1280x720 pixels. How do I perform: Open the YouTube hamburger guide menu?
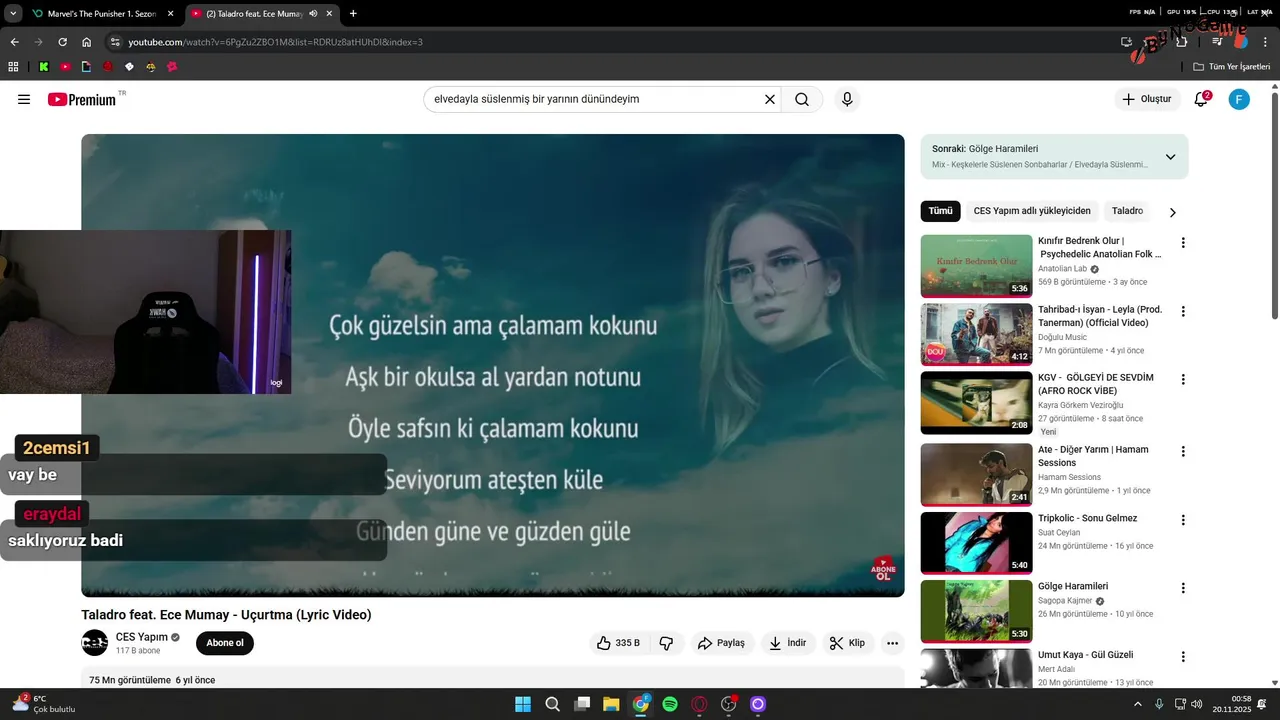tap(24, 99)
